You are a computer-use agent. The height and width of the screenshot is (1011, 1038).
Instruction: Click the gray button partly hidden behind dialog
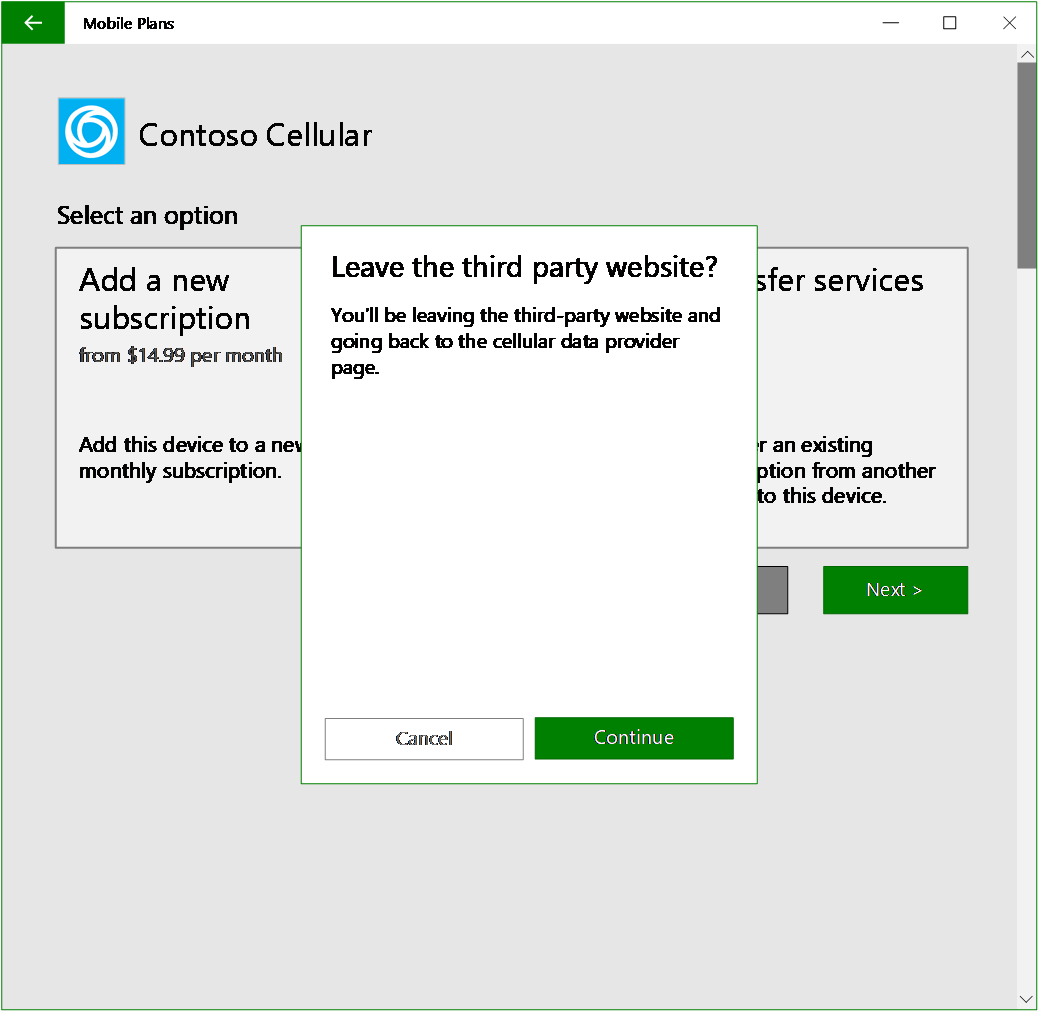tap(773, 589)
